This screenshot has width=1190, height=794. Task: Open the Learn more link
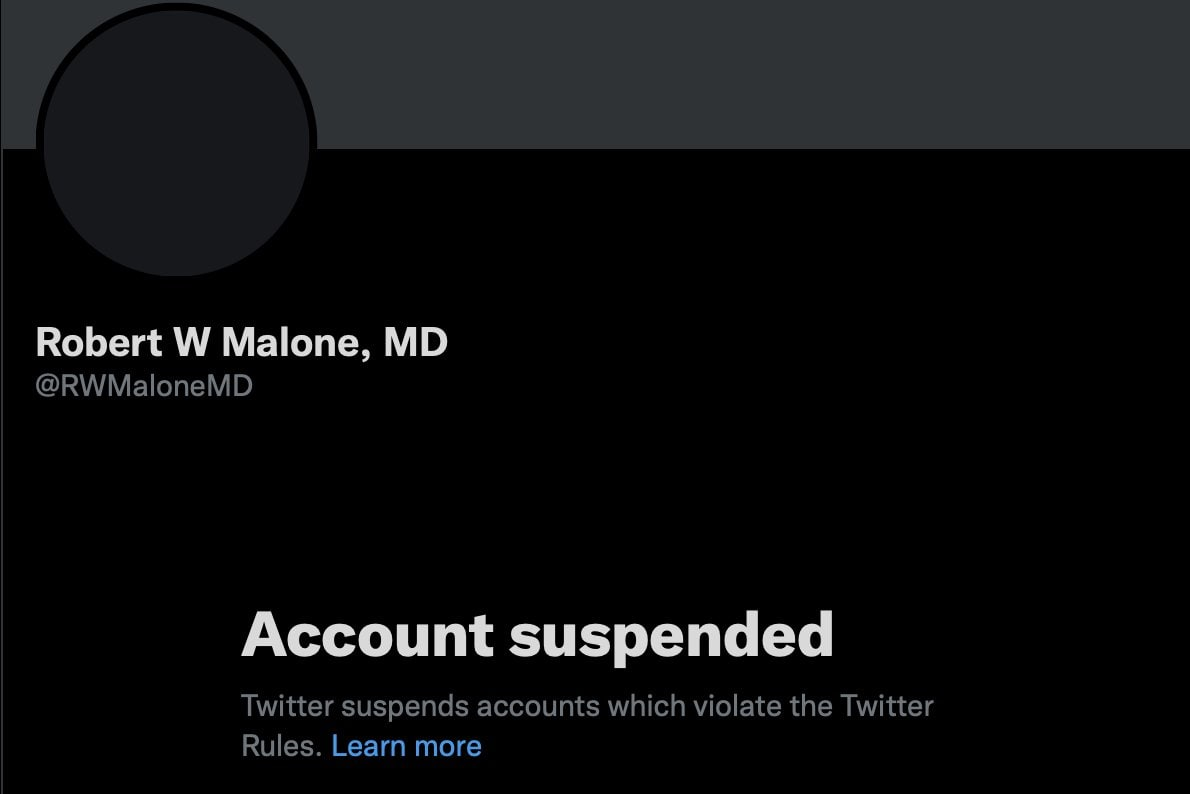[406, 746]
